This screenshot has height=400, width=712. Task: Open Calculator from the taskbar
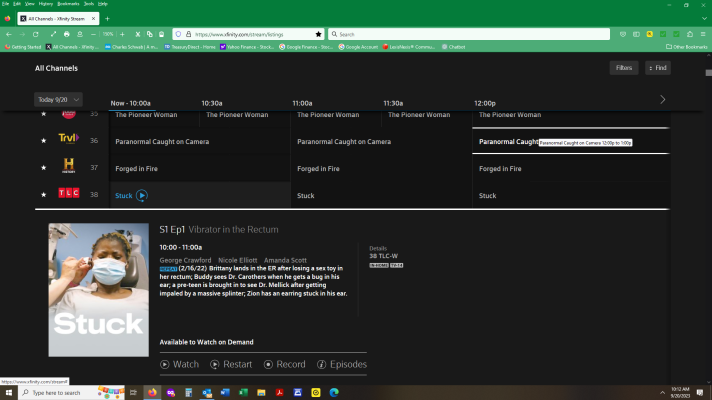pyautogui.click(x=188, y=392)
